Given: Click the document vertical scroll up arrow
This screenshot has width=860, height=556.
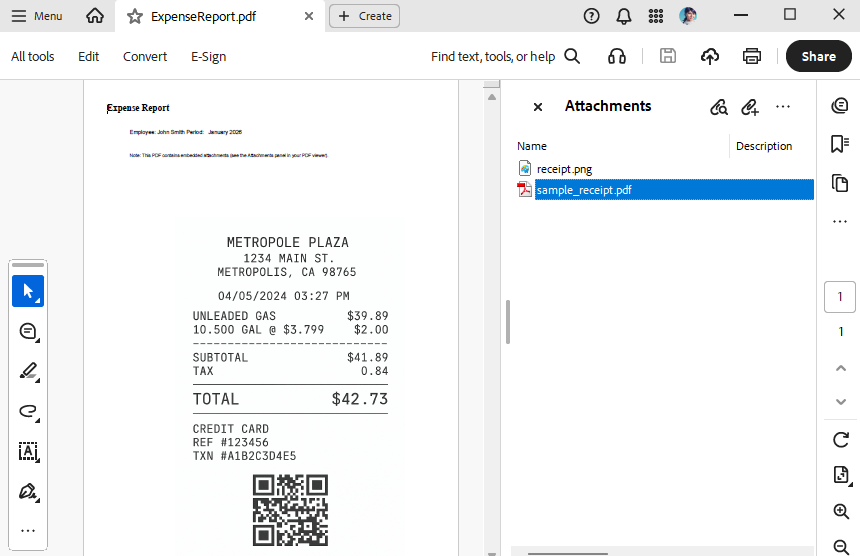Looking at the screenshot, I should coord(492,97).
